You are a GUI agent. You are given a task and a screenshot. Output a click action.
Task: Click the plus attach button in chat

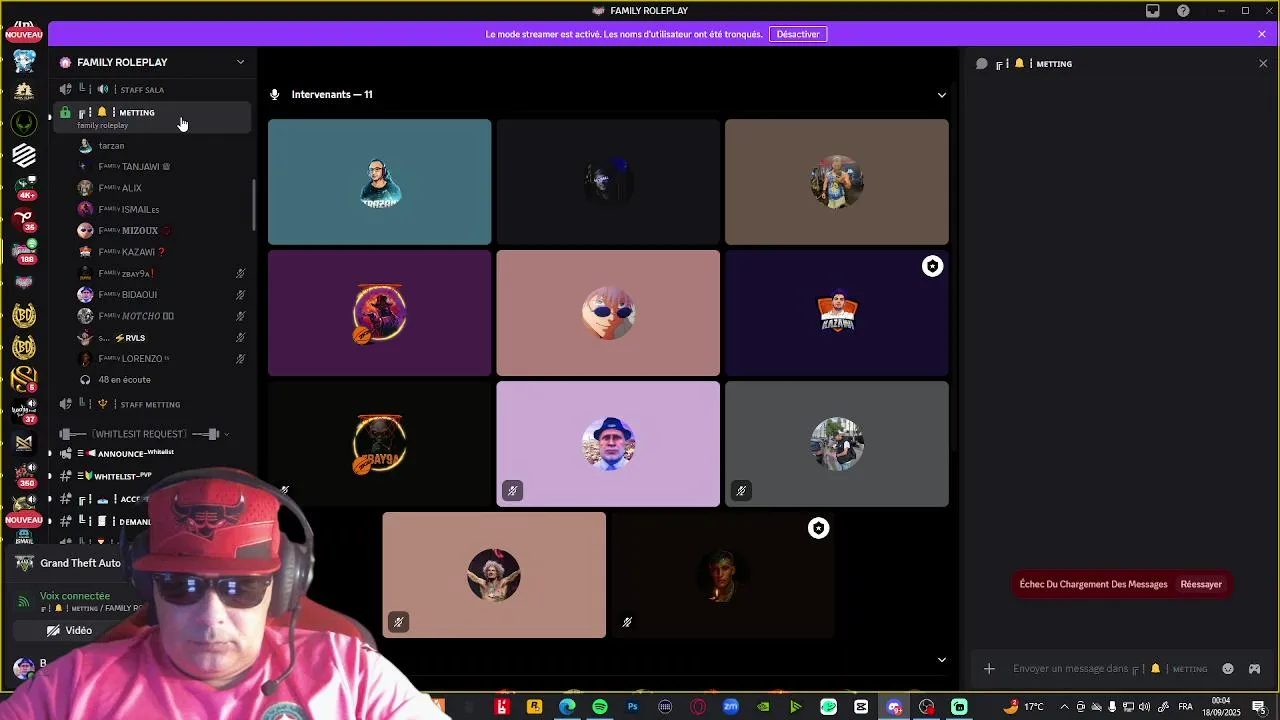coord(989,669)
